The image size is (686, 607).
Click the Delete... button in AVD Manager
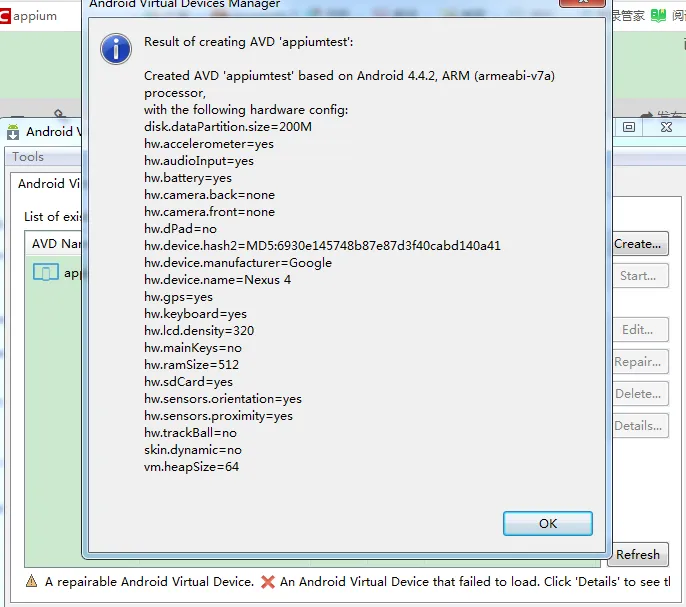pos(640,393)
